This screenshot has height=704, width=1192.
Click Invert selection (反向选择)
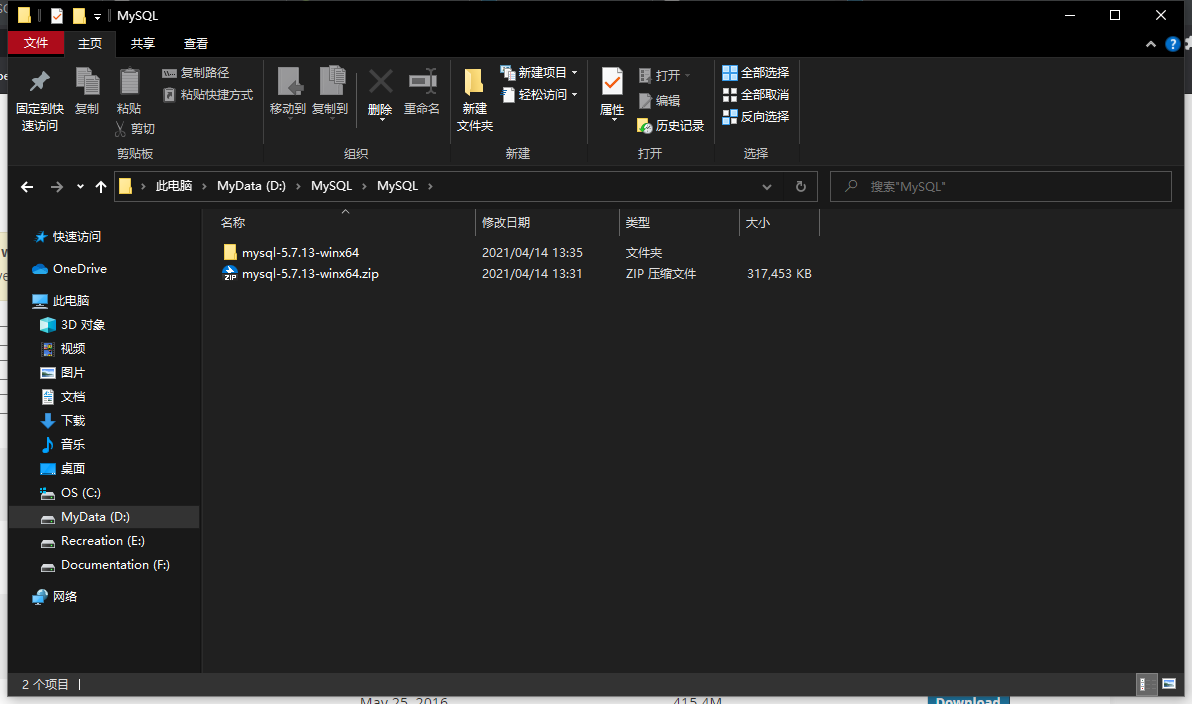(756, 116)
